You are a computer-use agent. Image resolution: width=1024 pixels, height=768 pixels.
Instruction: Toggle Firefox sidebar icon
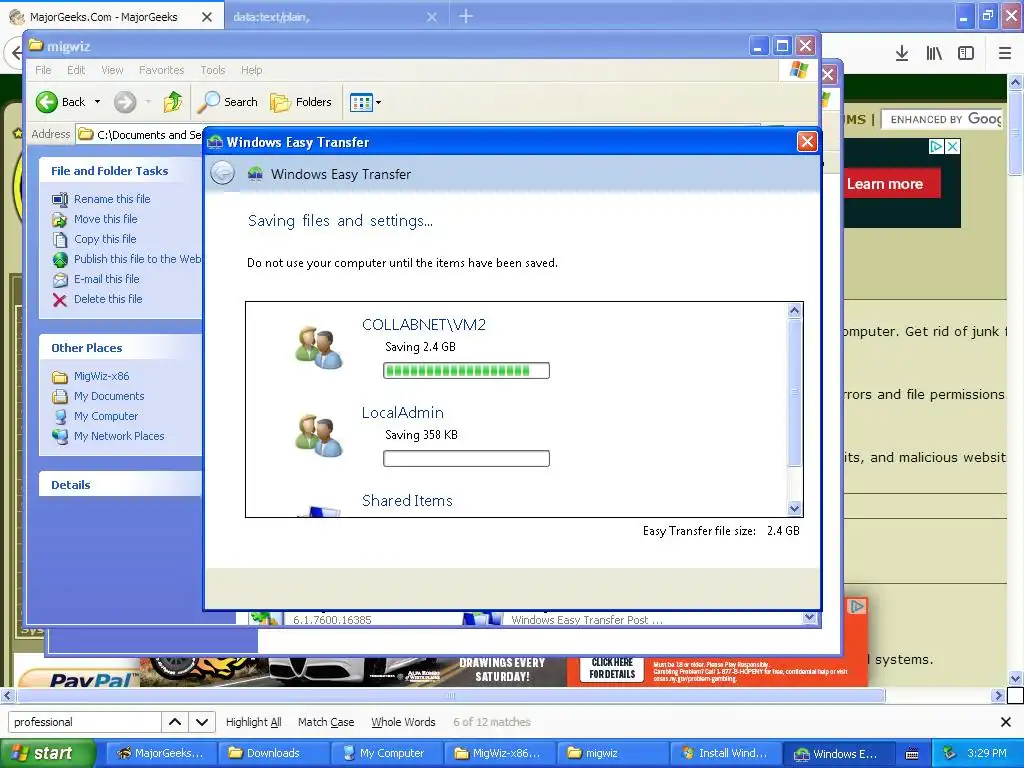(966, 54)
